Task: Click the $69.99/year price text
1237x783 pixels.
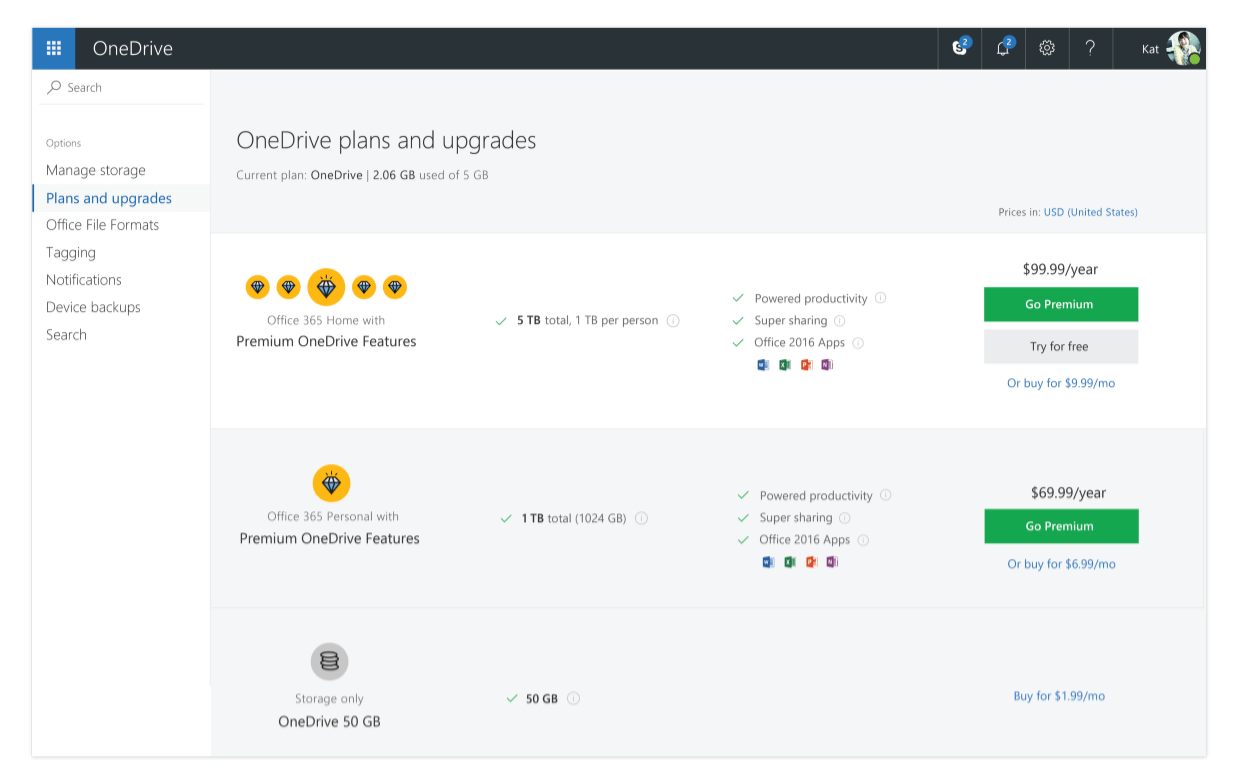Action: 1068,493
